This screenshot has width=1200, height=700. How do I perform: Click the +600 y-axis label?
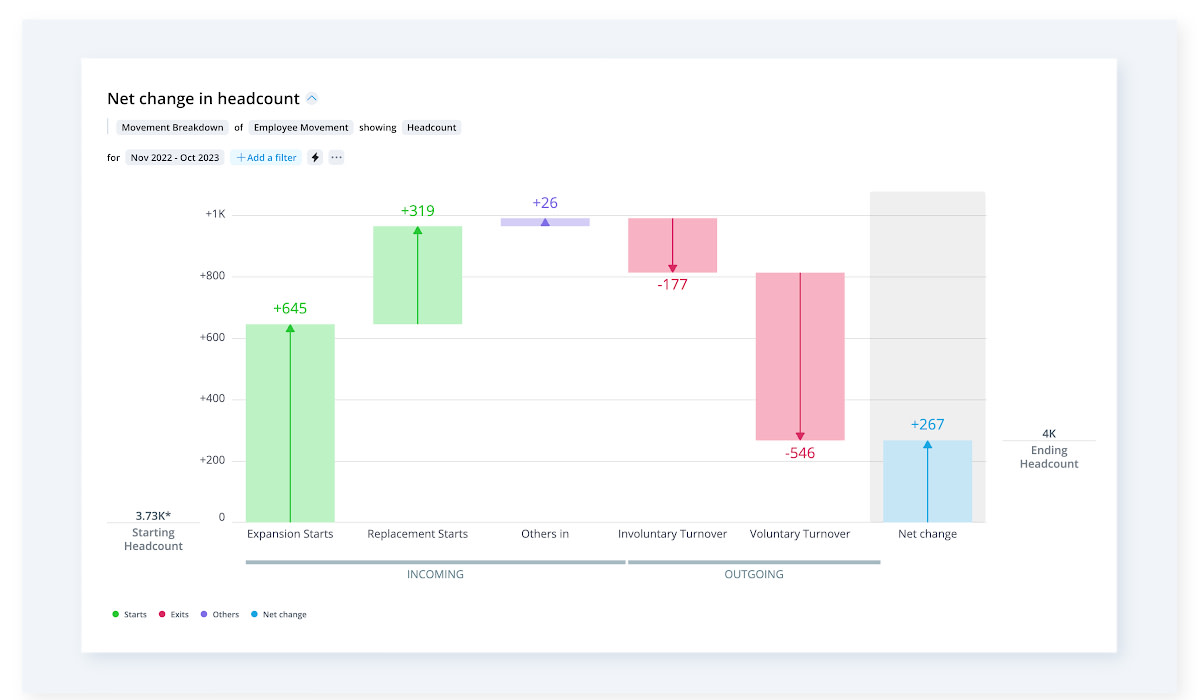(x=212, y=338)
